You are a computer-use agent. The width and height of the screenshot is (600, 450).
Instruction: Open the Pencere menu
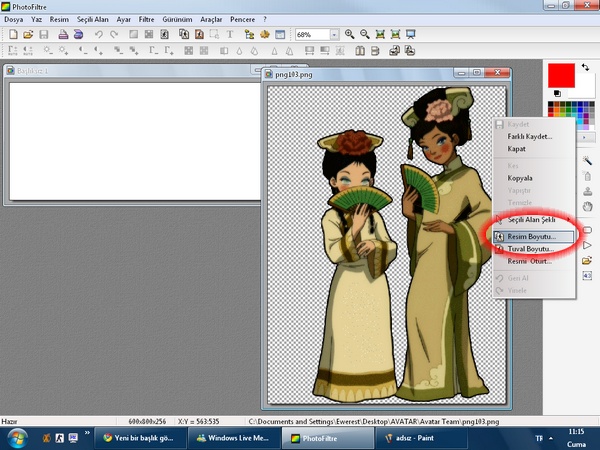(243, 20)
